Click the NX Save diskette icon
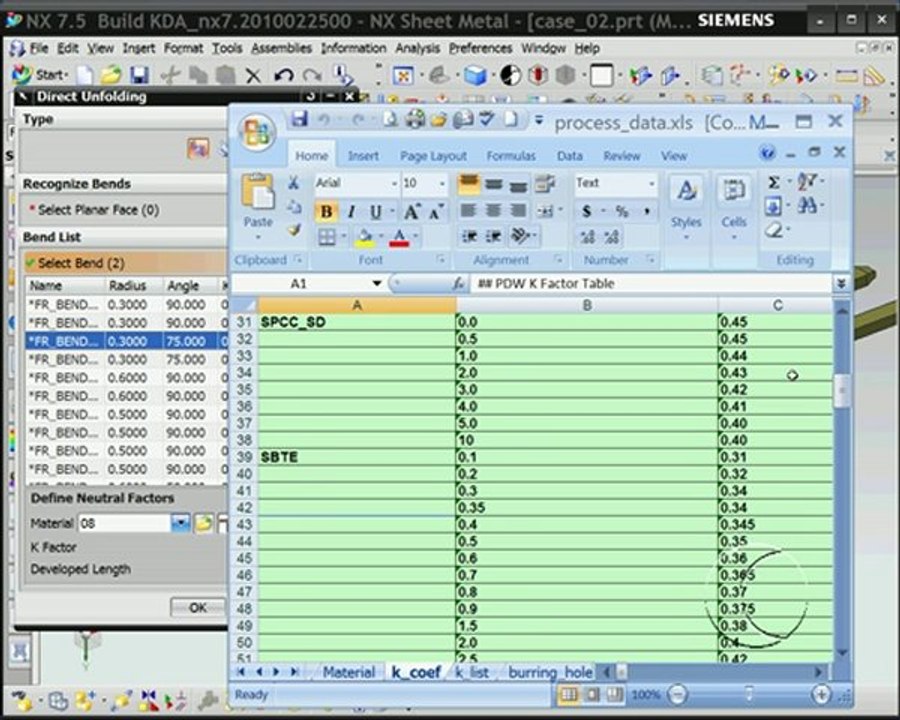The width and height of the screenshot is (900, 720). coord(139,75)
